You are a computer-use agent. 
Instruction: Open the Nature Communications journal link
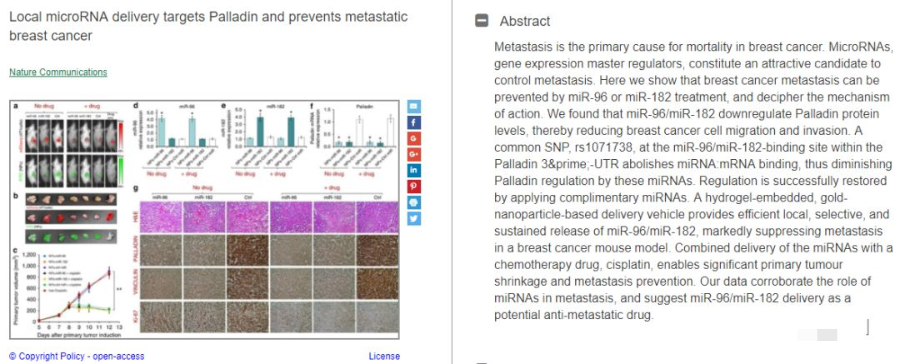pyautogui.click(x=58, y=72)
